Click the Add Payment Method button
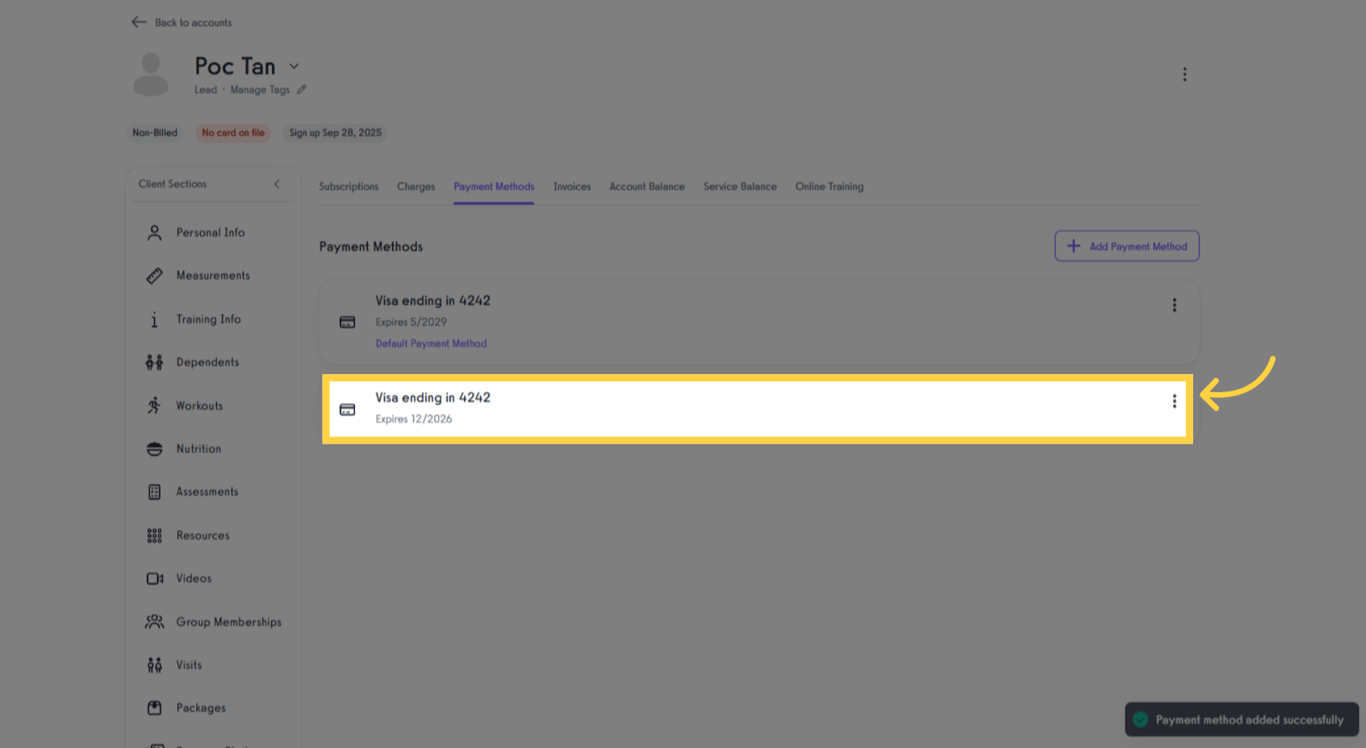Screen dimensions: 1366x748 (1127, 246)
